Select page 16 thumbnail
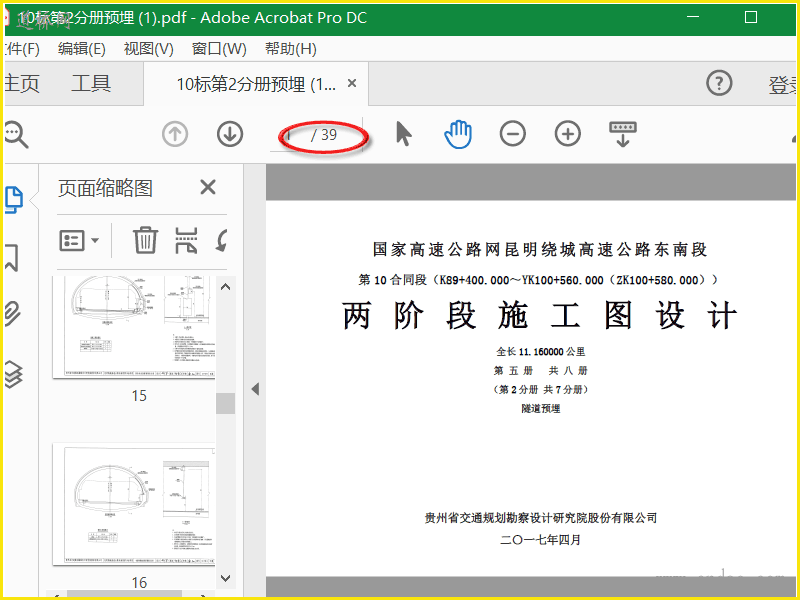 (x=134, y=504)
